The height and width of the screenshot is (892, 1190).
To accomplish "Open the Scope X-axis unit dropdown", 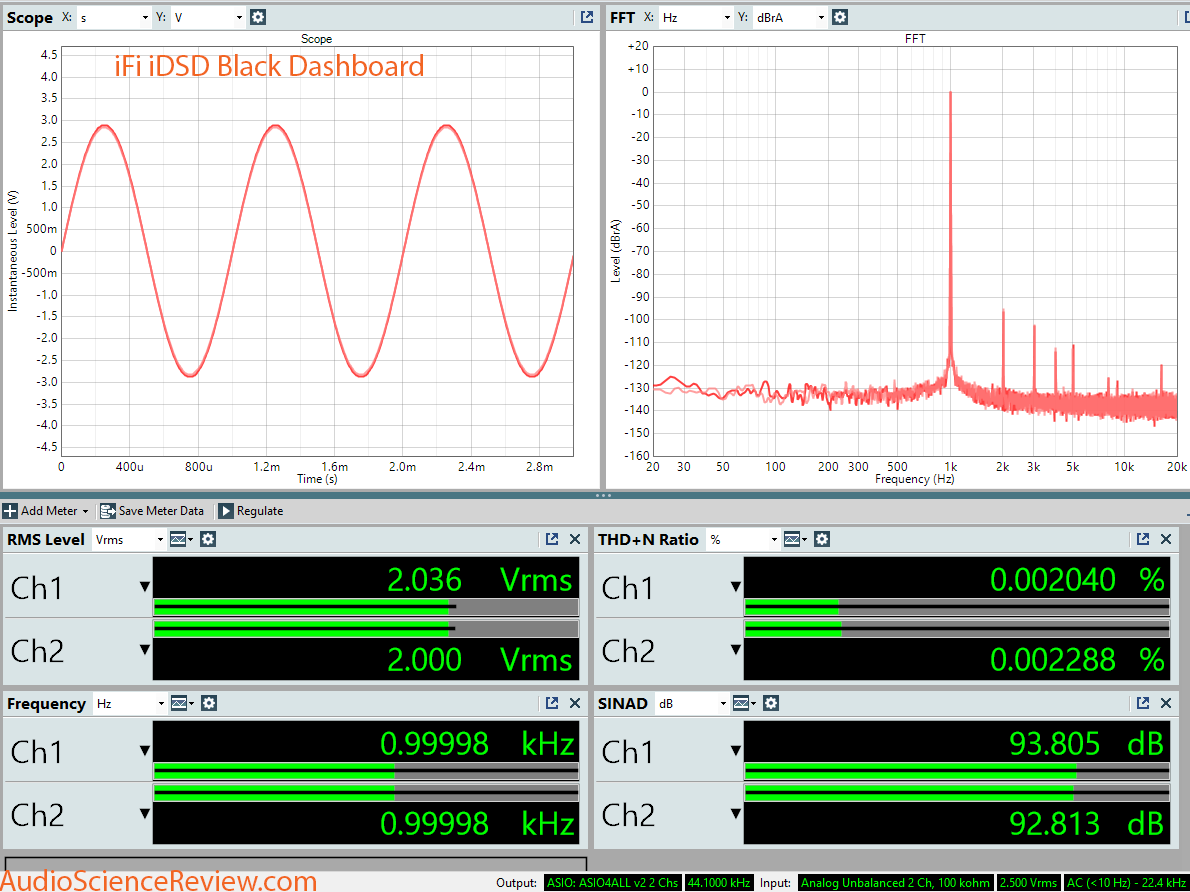I will click(x=113, y=17).
